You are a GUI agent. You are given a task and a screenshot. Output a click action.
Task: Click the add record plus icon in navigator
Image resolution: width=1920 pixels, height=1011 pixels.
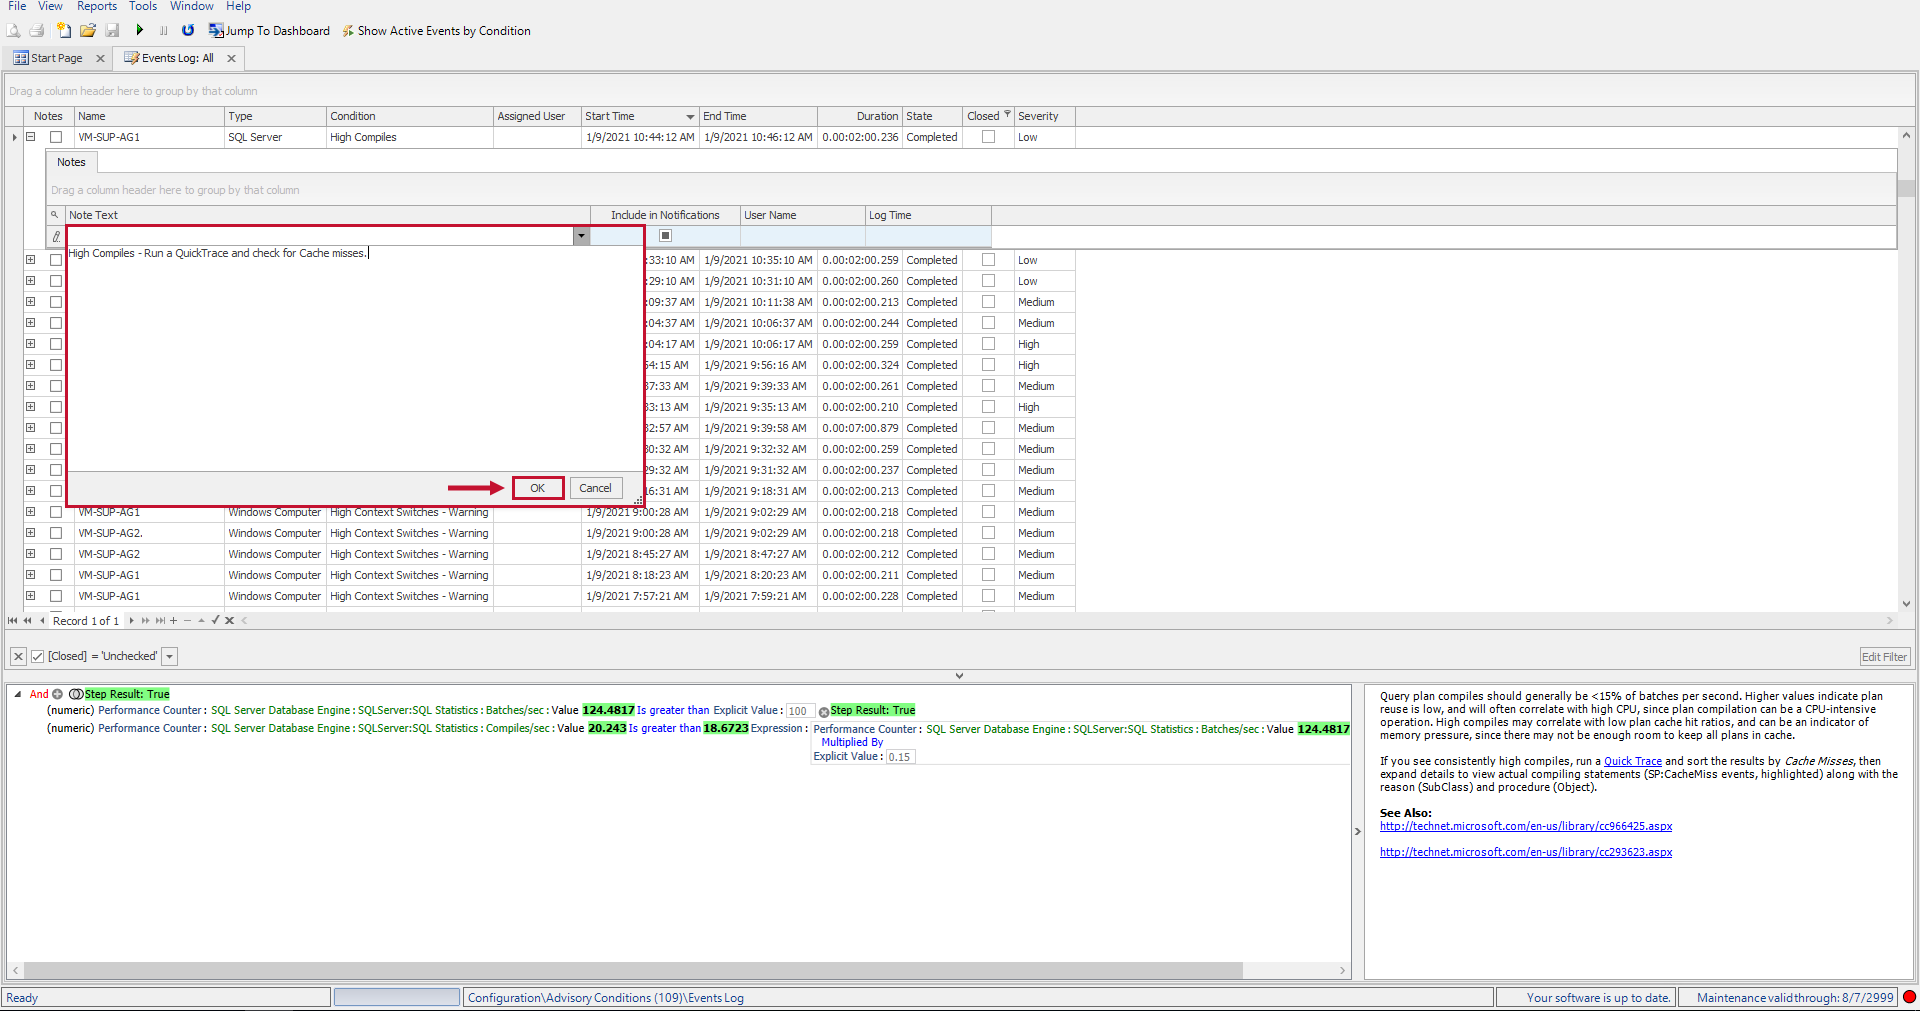pos(174,621)
